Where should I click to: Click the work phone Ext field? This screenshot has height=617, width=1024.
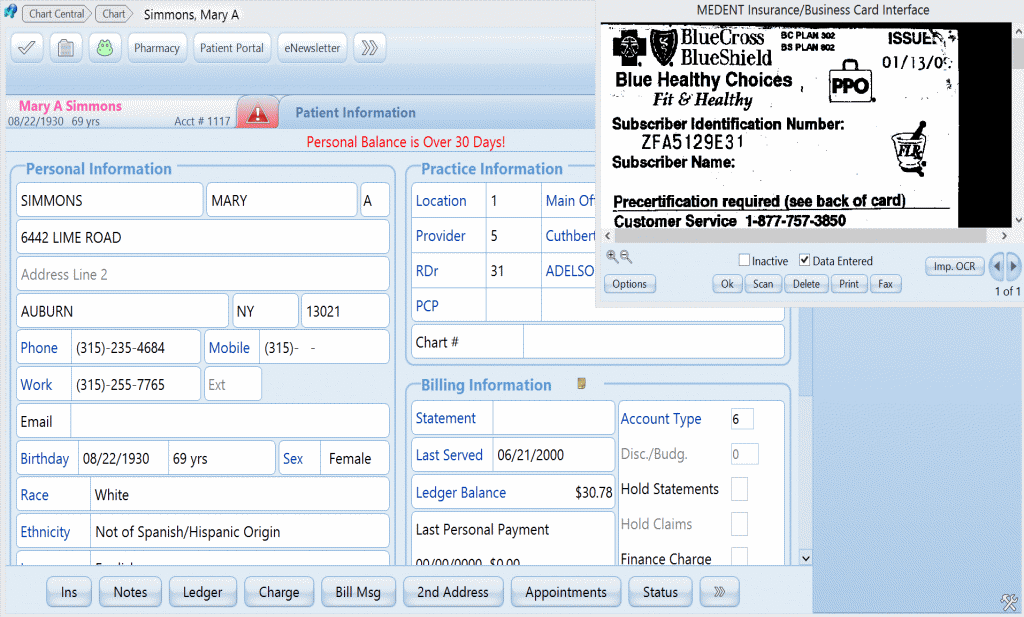[x=233, y=385]
